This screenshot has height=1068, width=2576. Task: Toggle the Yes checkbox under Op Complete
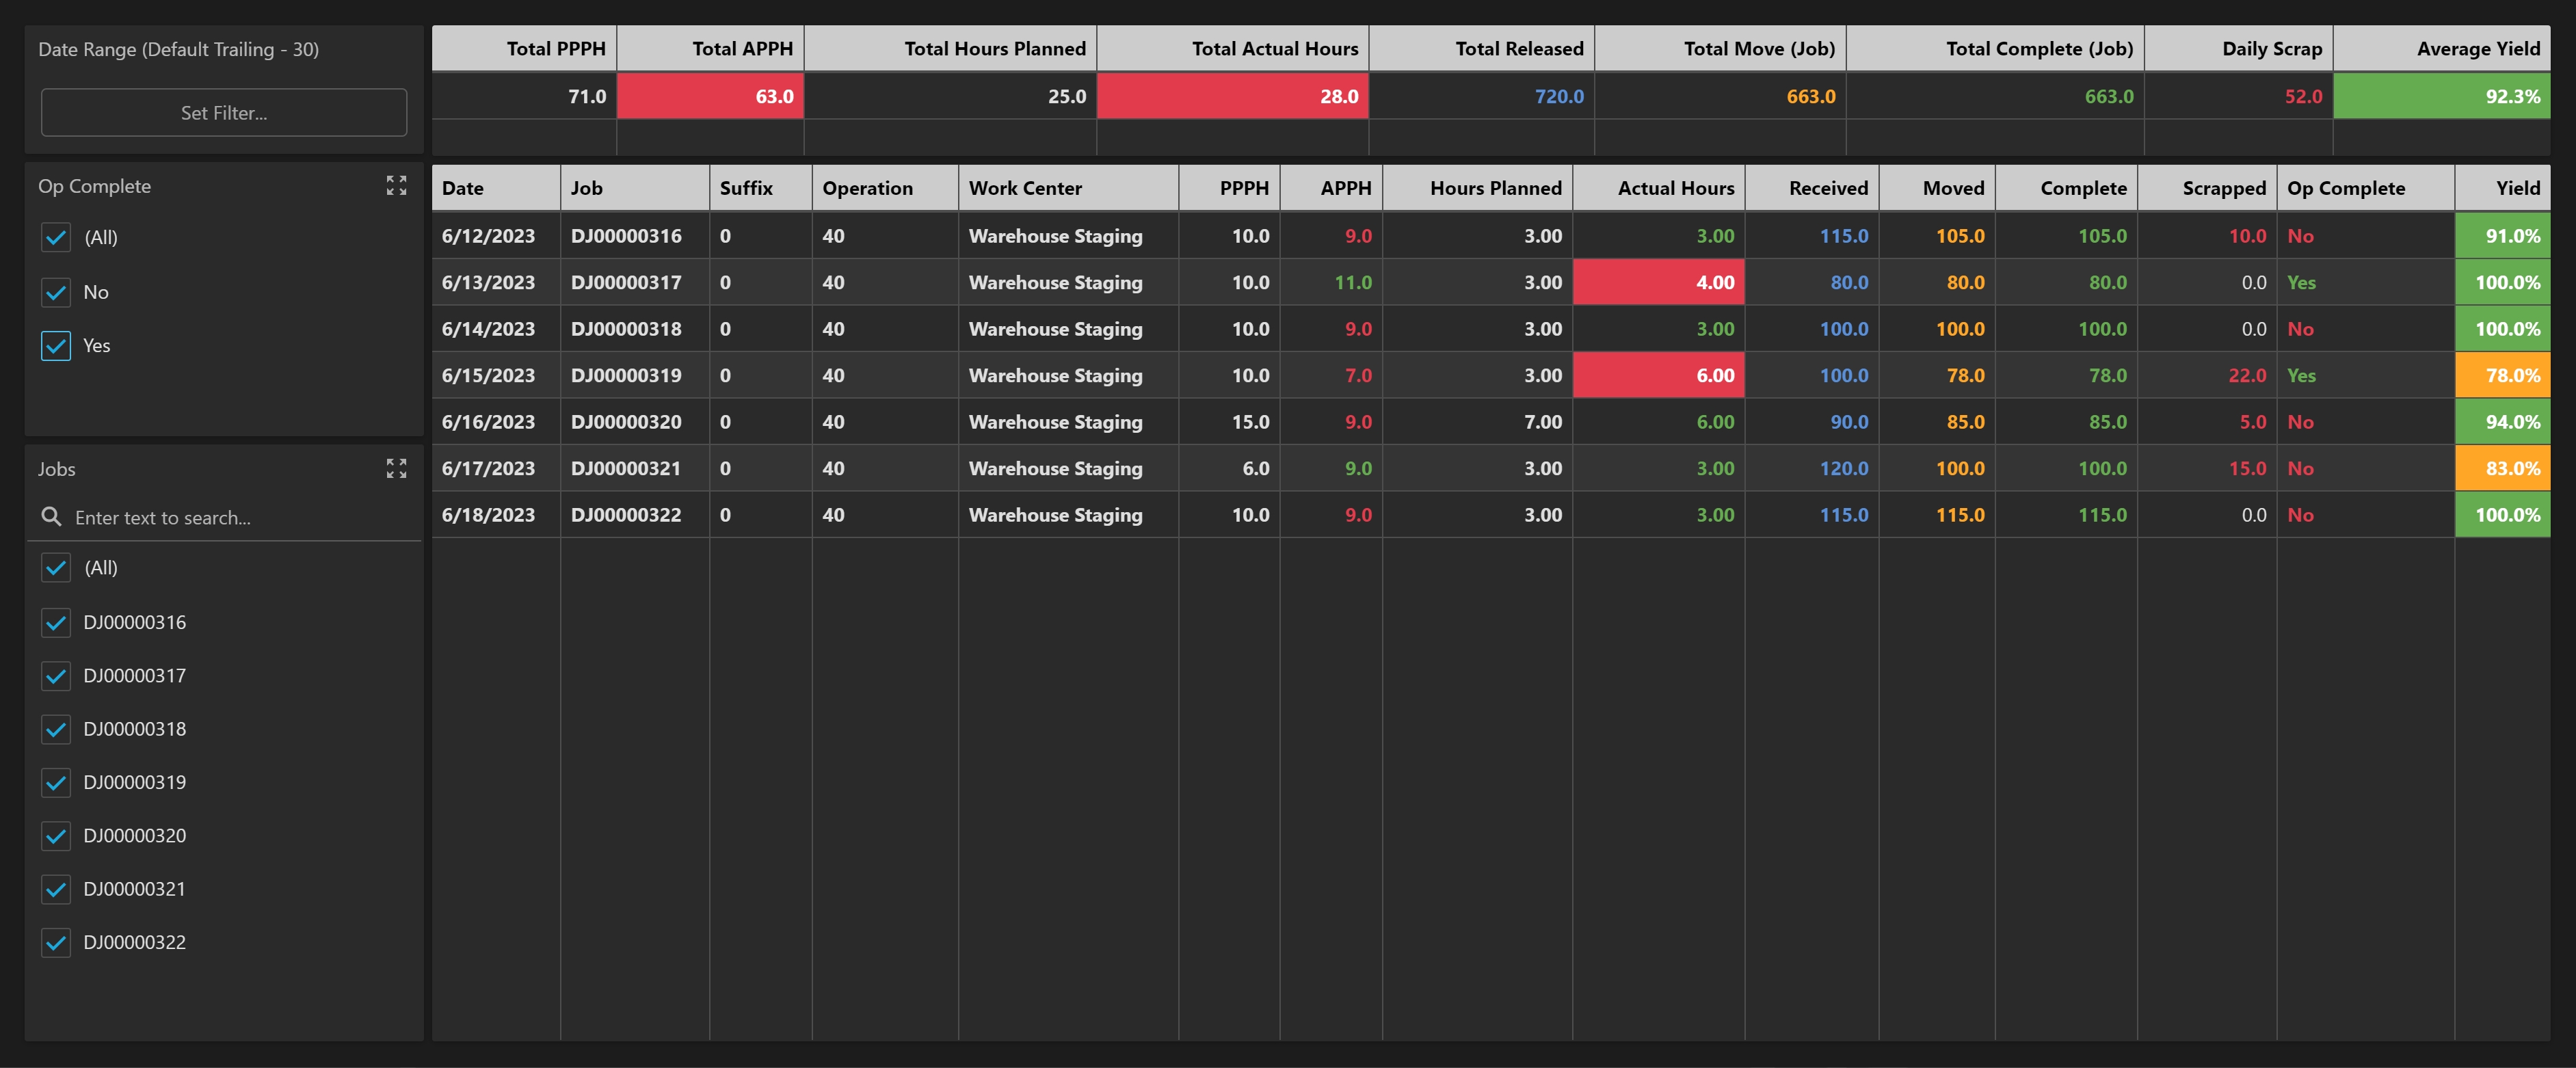pos(56,346)
